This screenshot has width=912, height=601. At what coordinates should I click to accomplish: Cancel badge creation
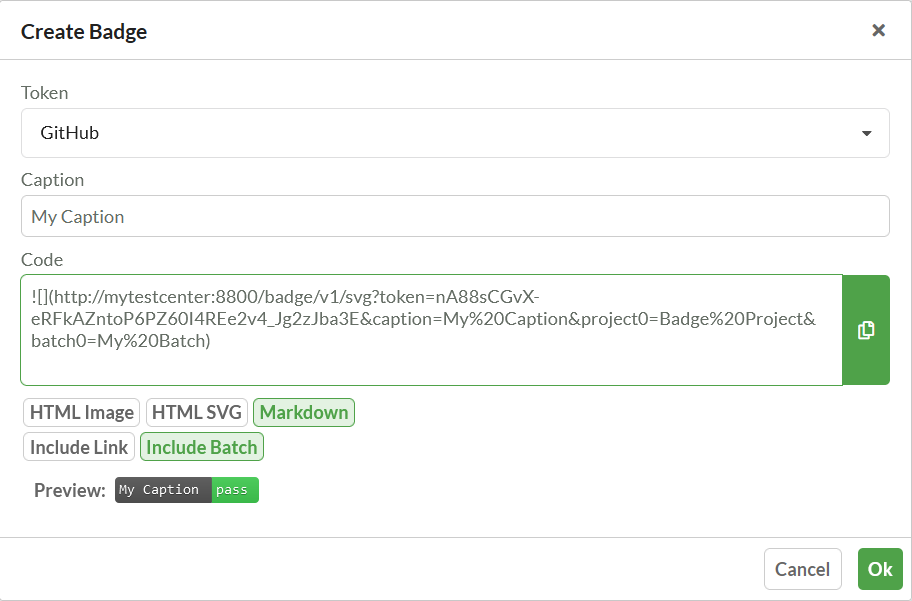pos(802,569)
